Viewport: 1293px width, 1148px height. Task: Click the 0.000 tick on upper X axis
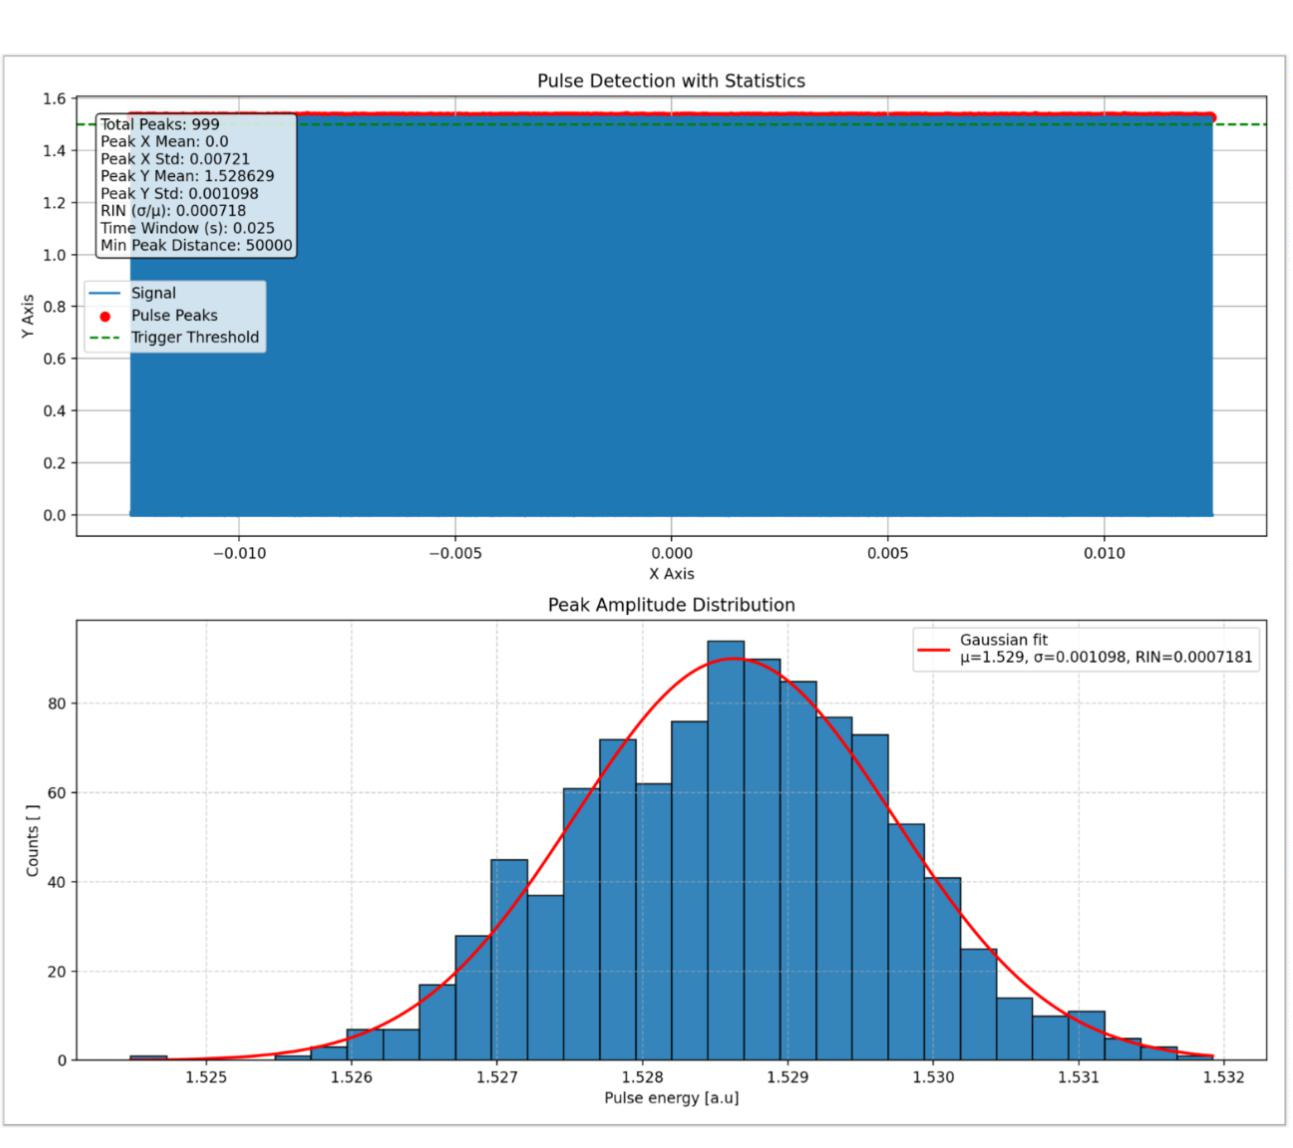[x=671, y=553]
